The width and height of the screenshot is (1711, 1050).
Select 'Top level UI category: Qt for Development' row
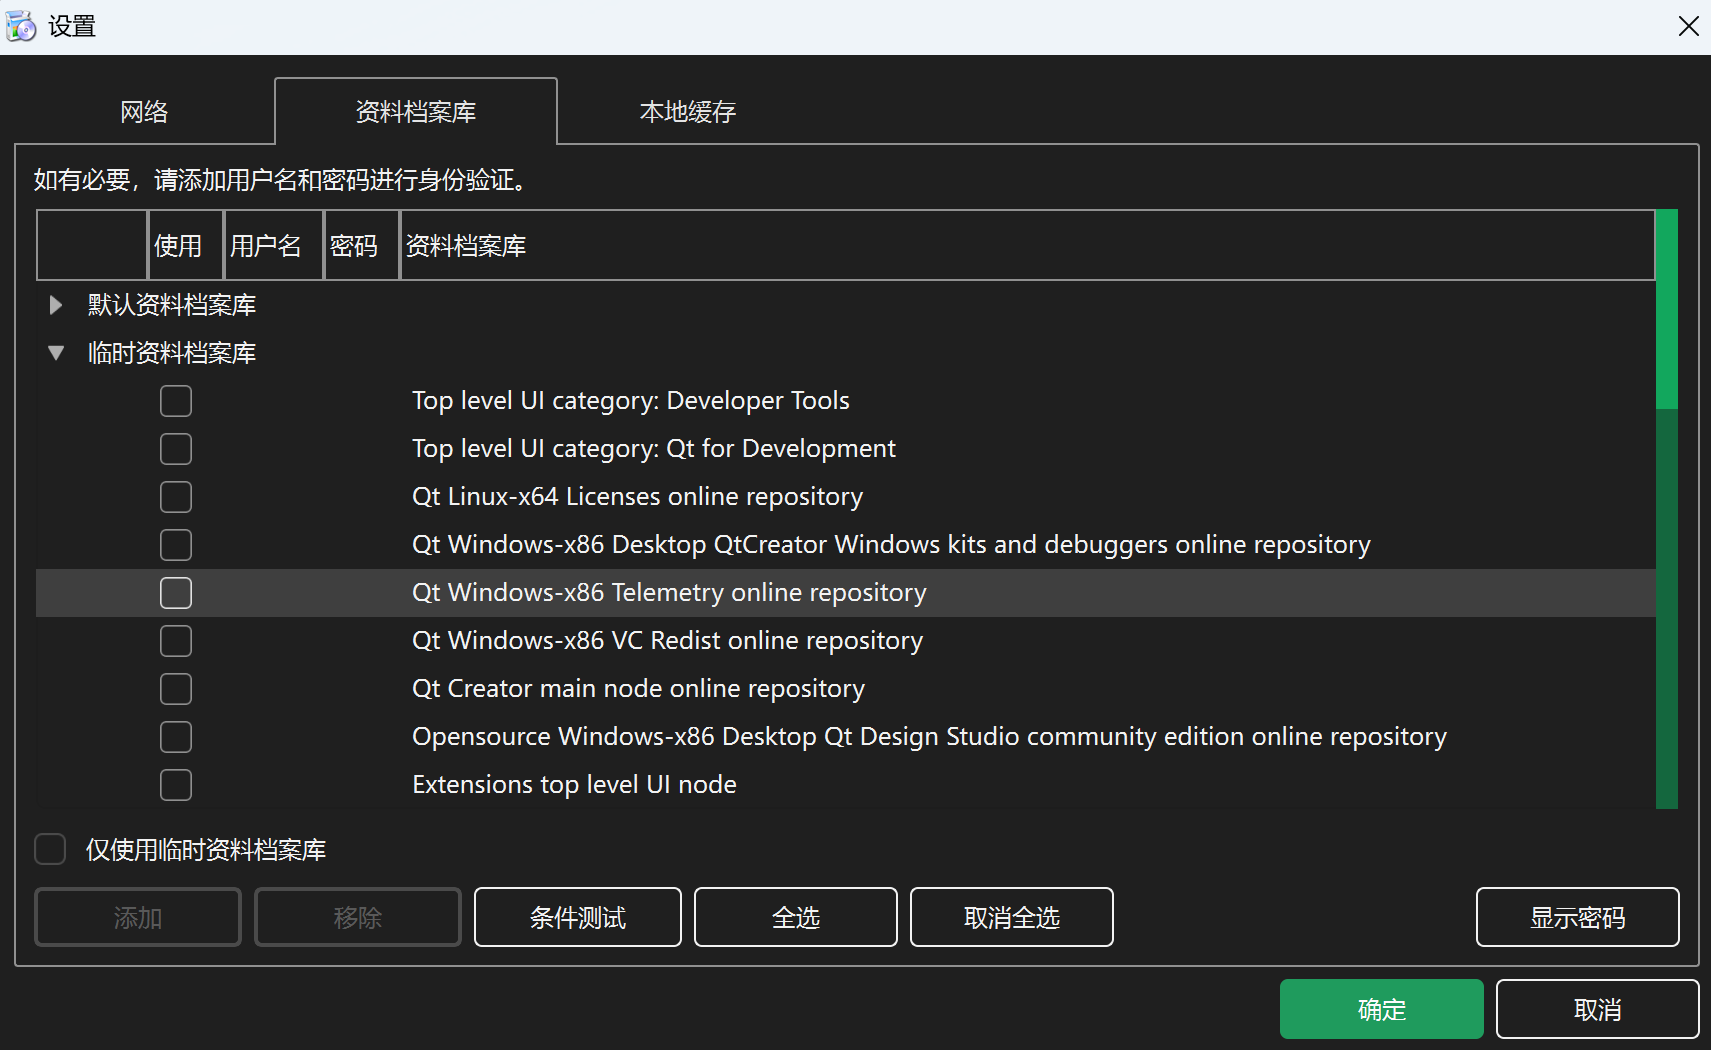tap(846, 449)
